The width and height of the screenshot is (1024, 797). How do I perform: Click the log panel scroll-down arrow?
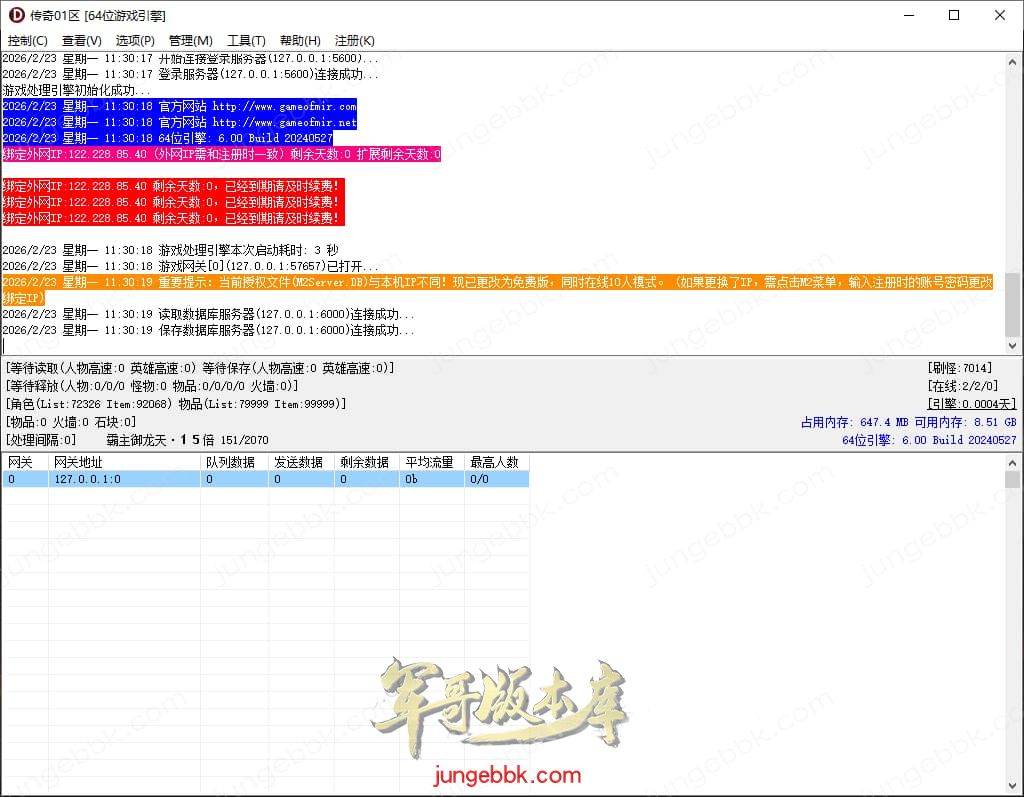1013,345
